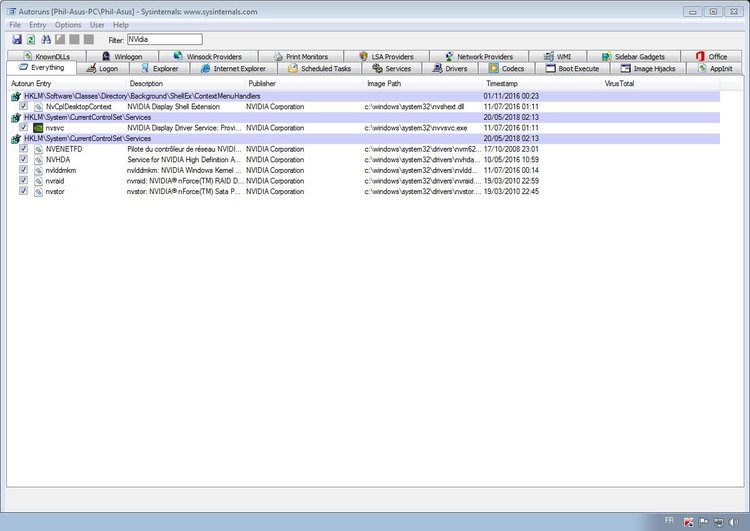
Task: Select the Everything tab
Action: click(x=42, y=67)
